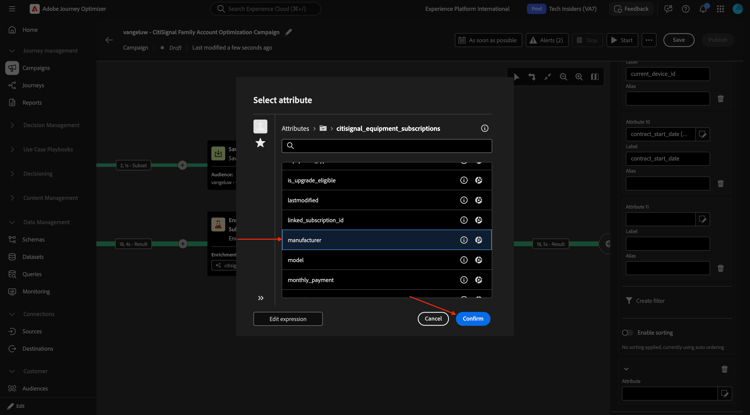
Task: Expand the Decisioning section
Action: [x=13, y=174]
